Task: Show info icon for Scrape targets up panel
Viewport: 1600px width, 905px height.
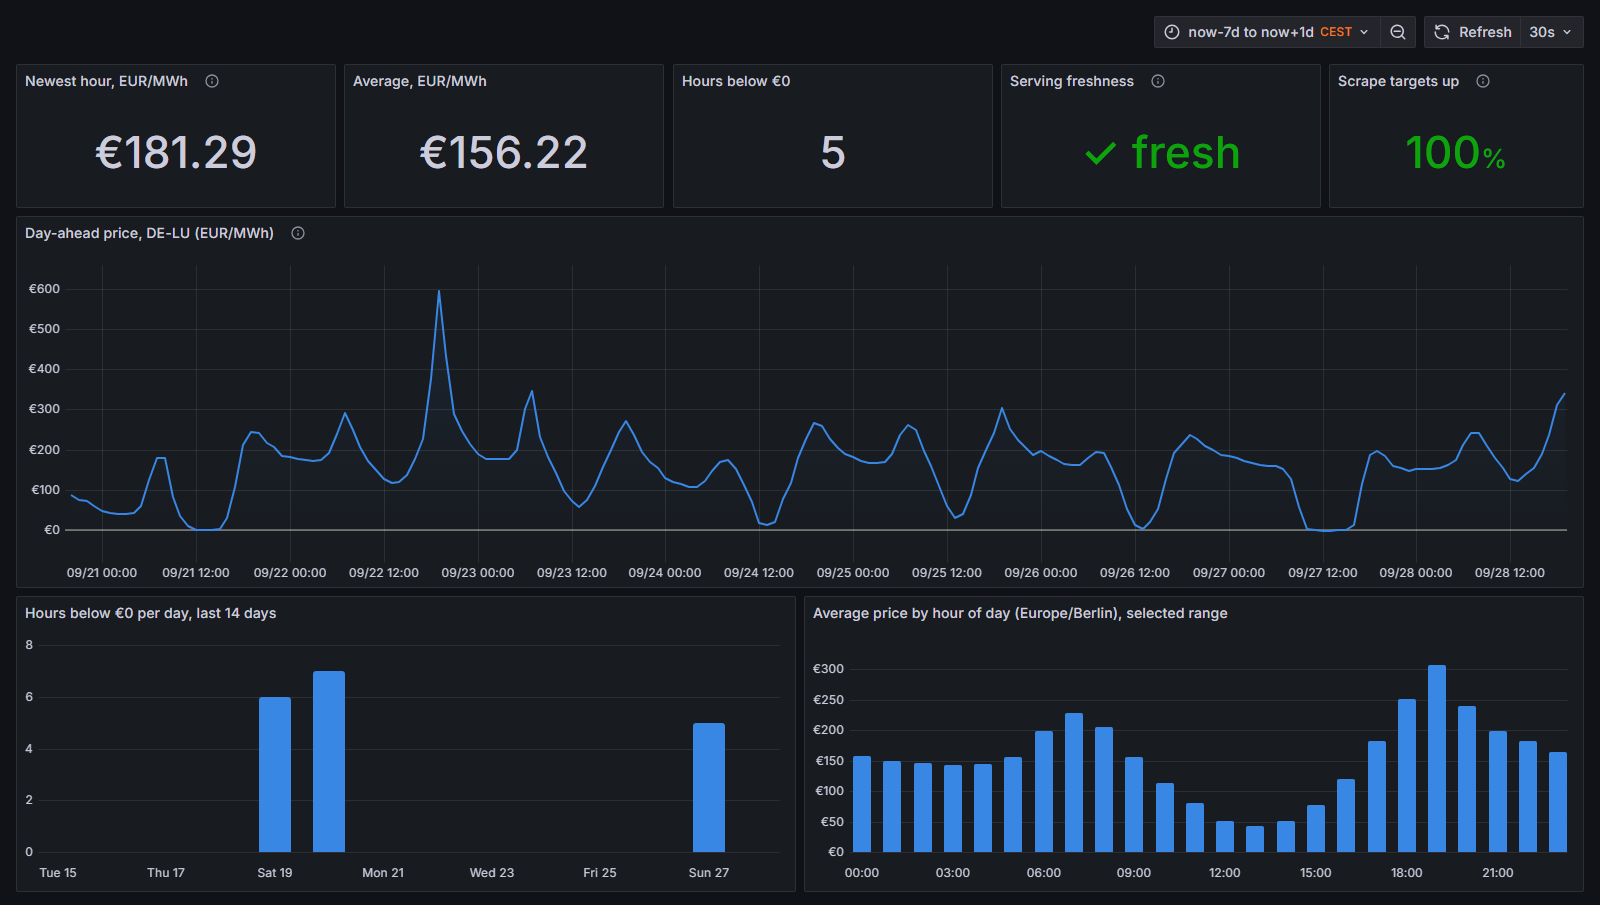Action: click(1483, 81)
